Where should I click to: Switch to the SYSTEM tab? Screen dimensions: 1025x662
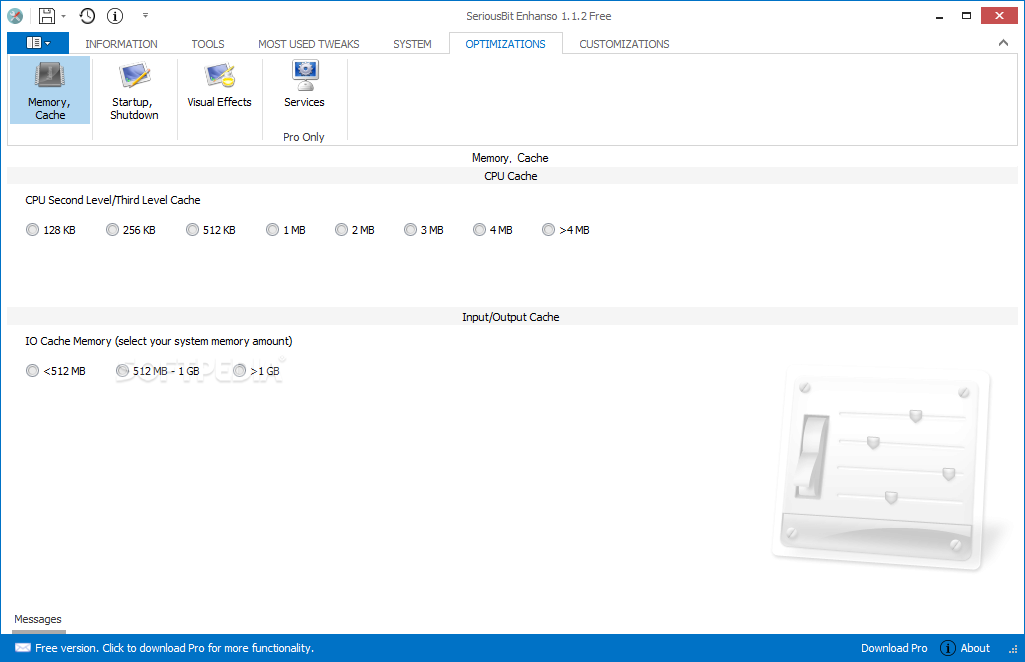(412, 44)
